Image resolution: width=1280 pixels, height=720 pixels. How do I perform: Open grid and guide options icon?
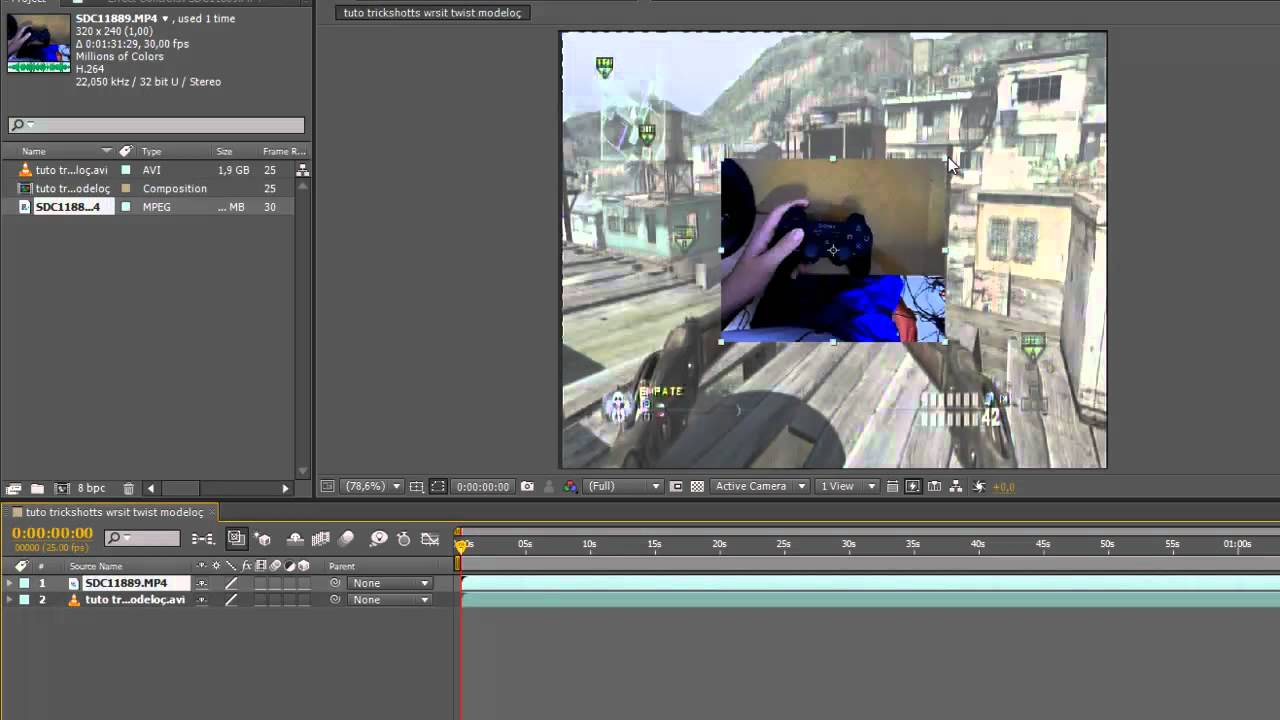pos(419,486)
